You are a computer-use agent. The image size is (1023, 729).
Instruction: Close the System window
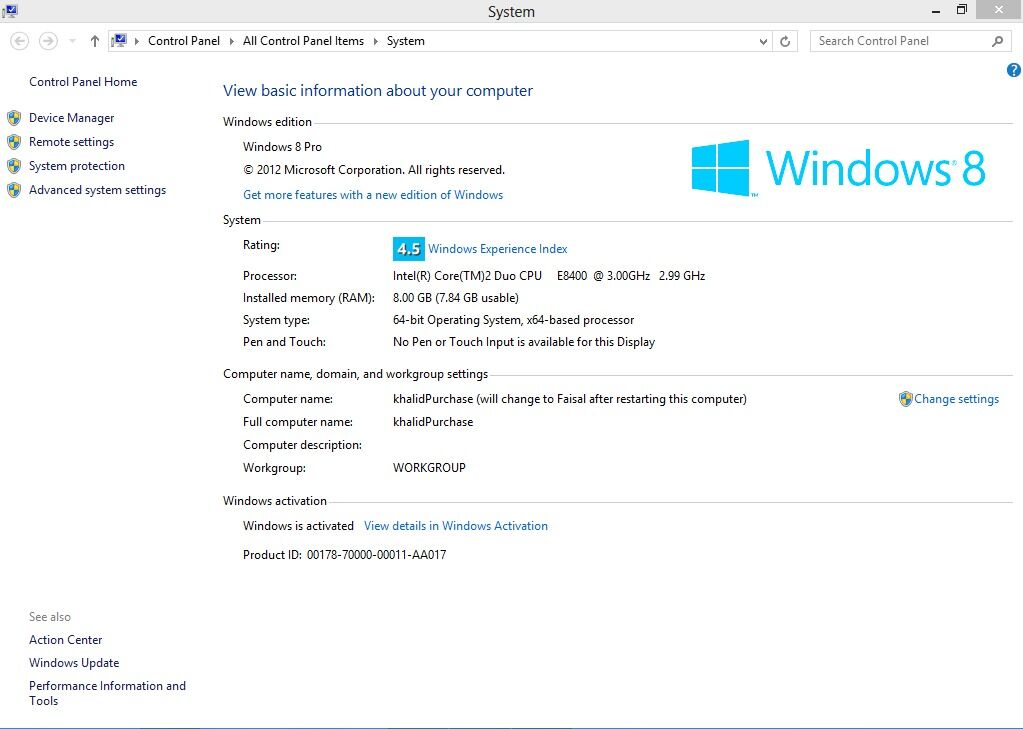pos(999,10)
